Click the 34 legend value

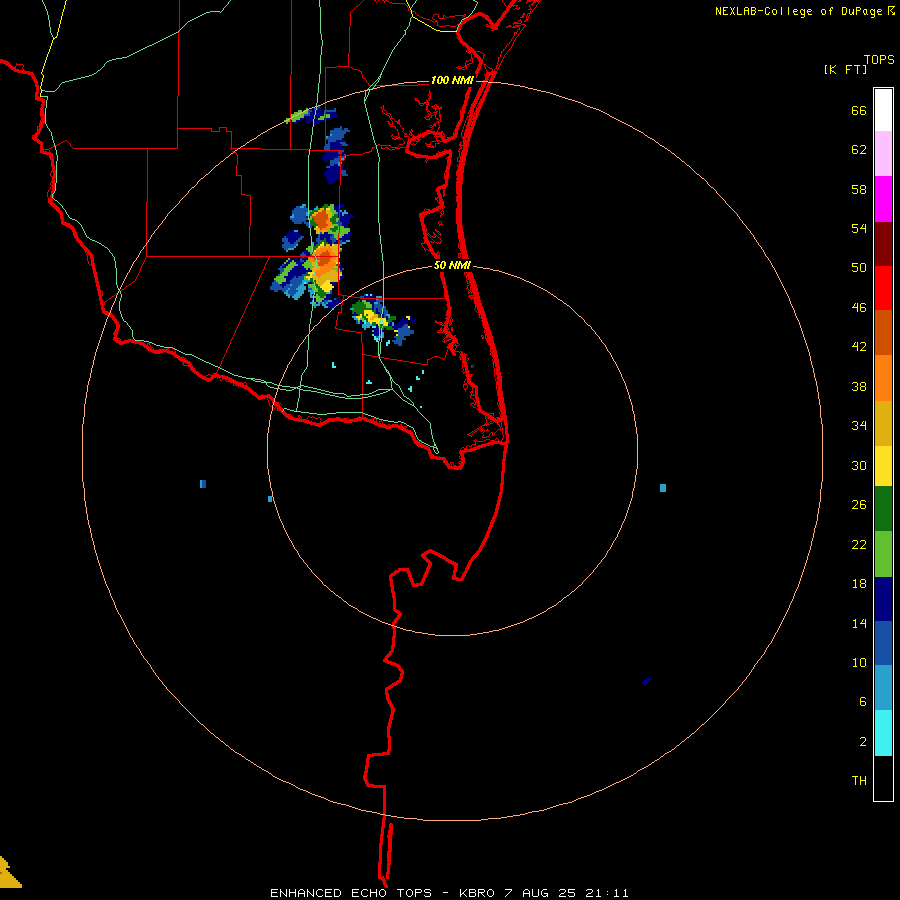point(859,426)
